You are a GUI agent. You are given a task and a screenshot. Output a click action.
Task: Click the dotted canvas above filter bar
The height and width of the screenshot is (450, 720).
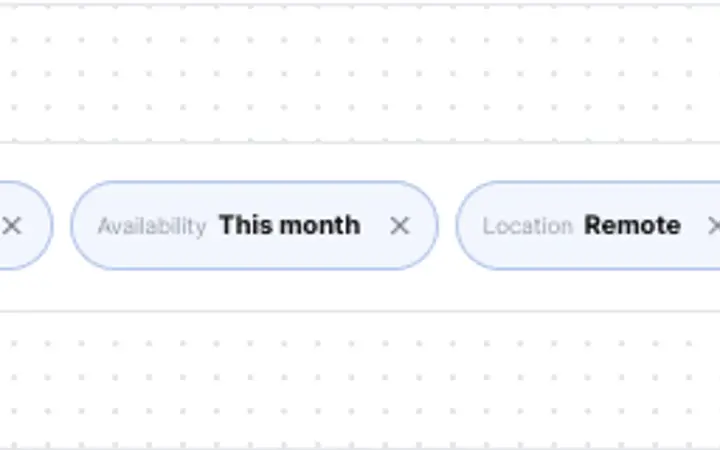[360, 73]
